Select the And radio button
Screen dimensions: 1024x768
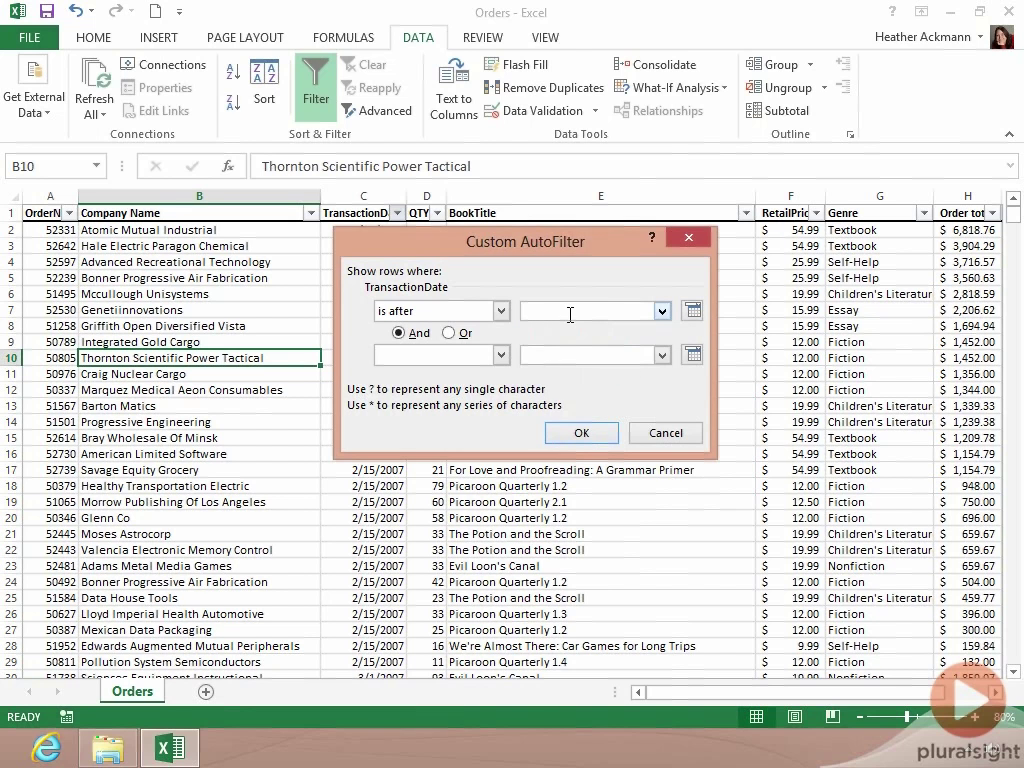[x=399, y=333]
